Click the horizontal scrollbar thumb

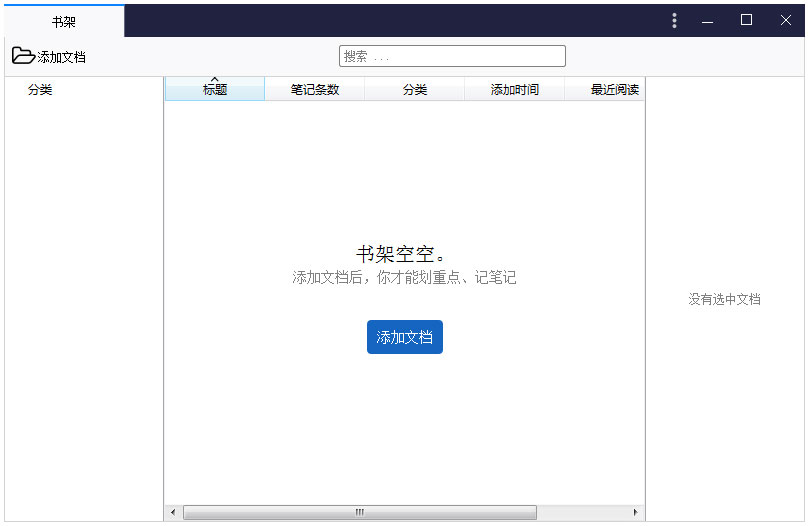click(360, 513)
